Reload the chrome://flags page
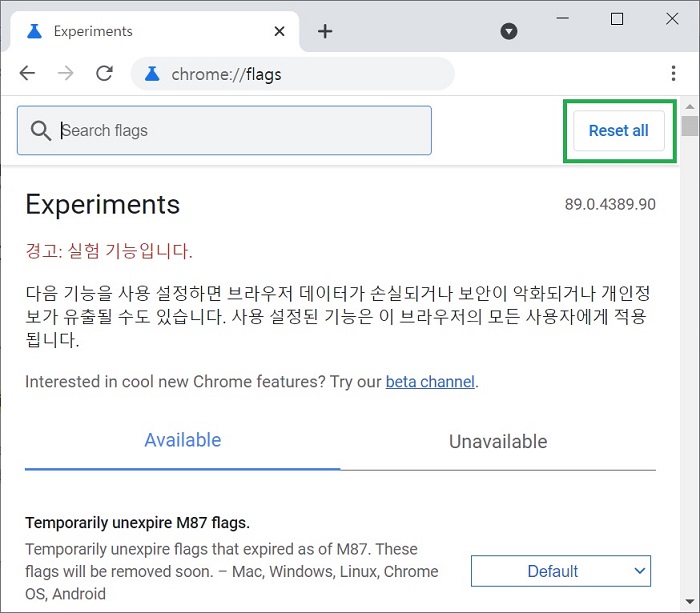Screen dimensions: 700x613 104,73
